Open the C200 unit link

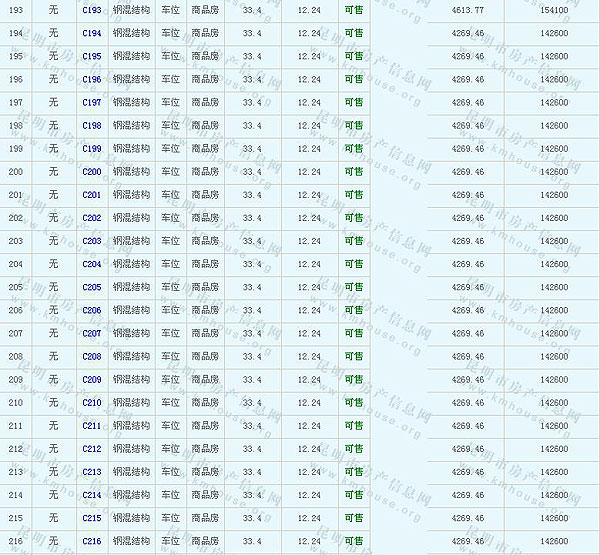91,172
